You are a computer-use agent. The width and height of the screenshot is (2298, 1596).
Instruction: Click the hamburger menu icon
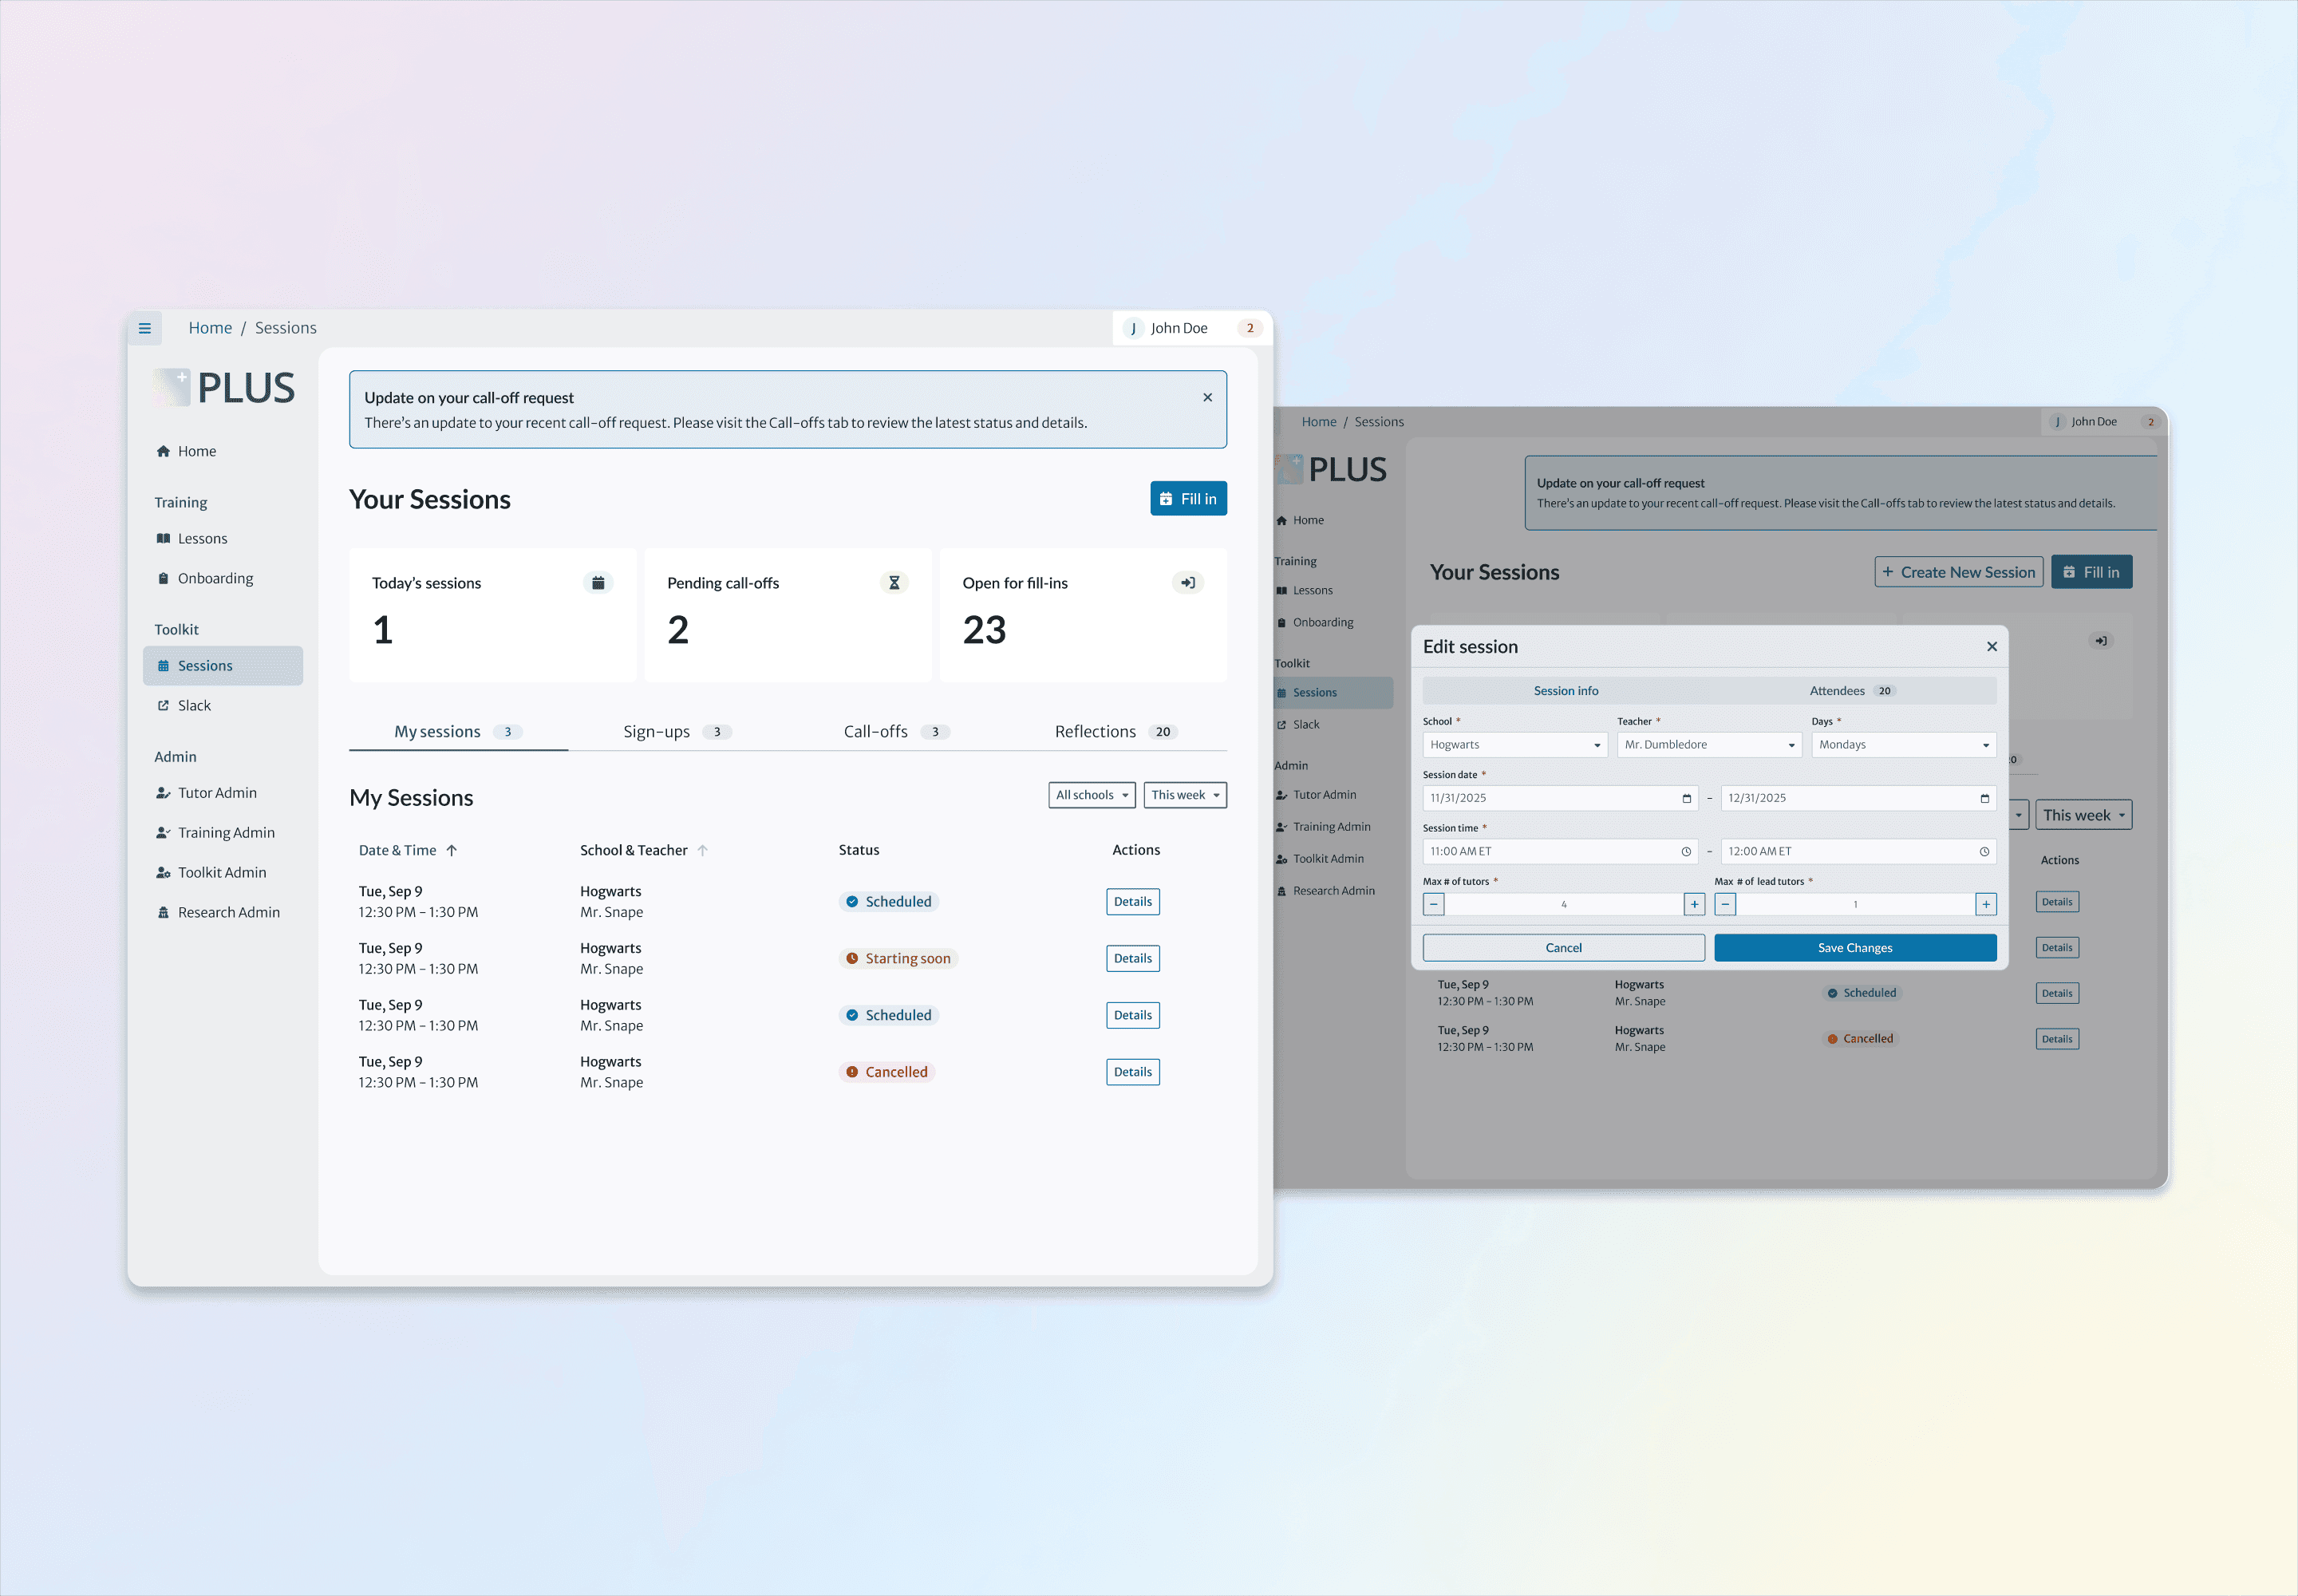tap(145, 328)
